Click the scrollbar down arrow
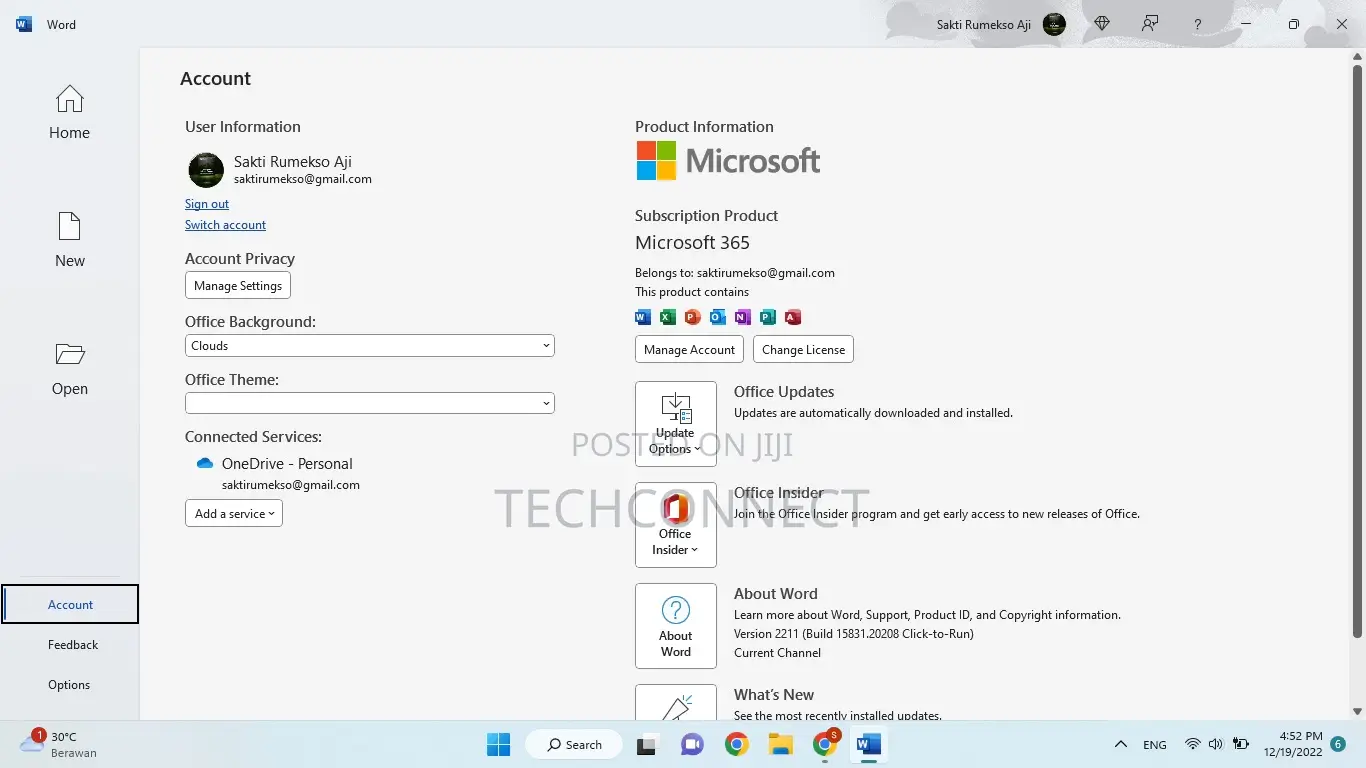The height and width of the screenshot is (768, 1366). pyautogui.click(x=1357, y=710)
